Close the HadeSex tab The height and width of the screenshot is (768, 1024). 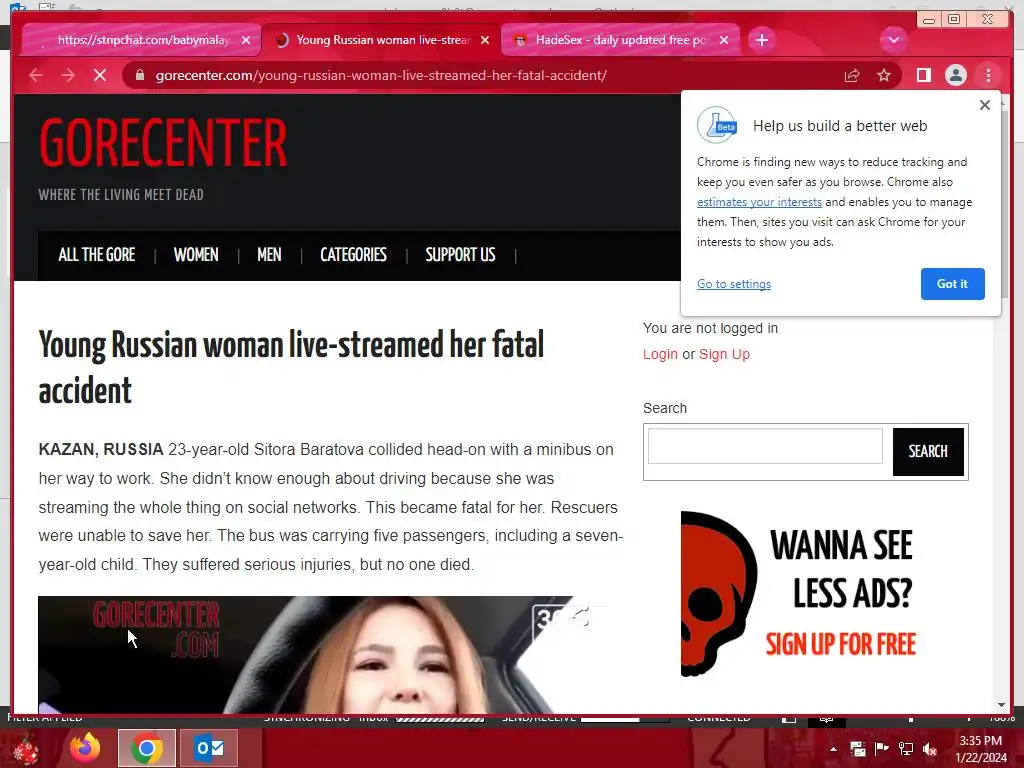(x=724, y=40)
